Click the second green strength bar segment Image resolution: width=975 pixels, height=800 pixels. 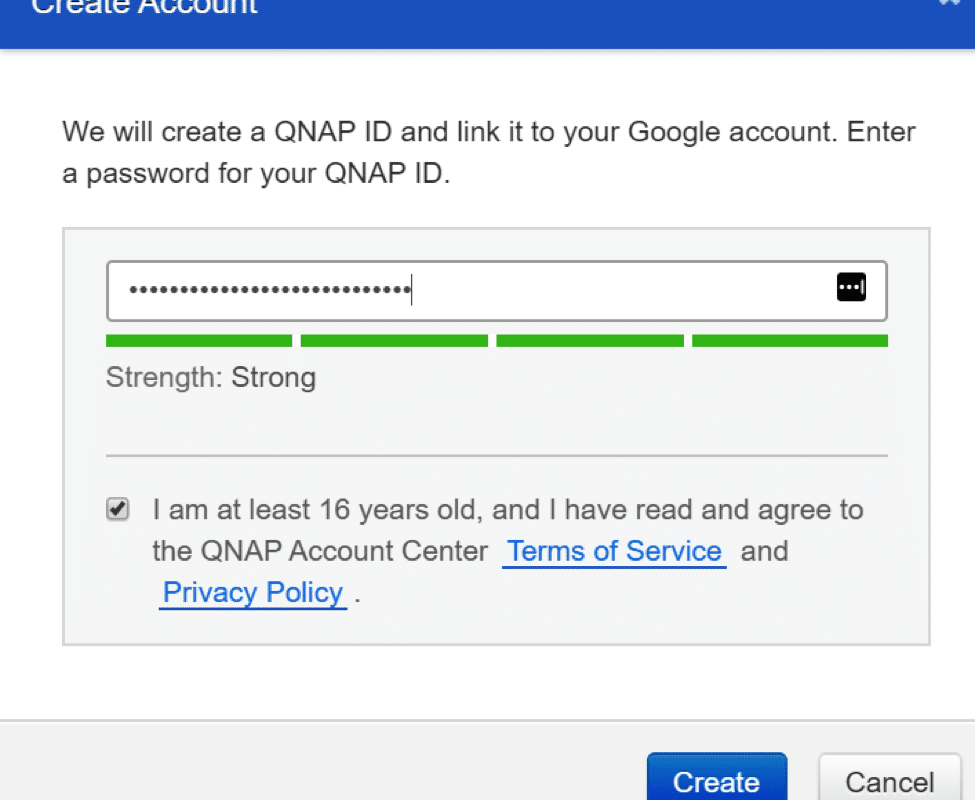coord(394,341)
